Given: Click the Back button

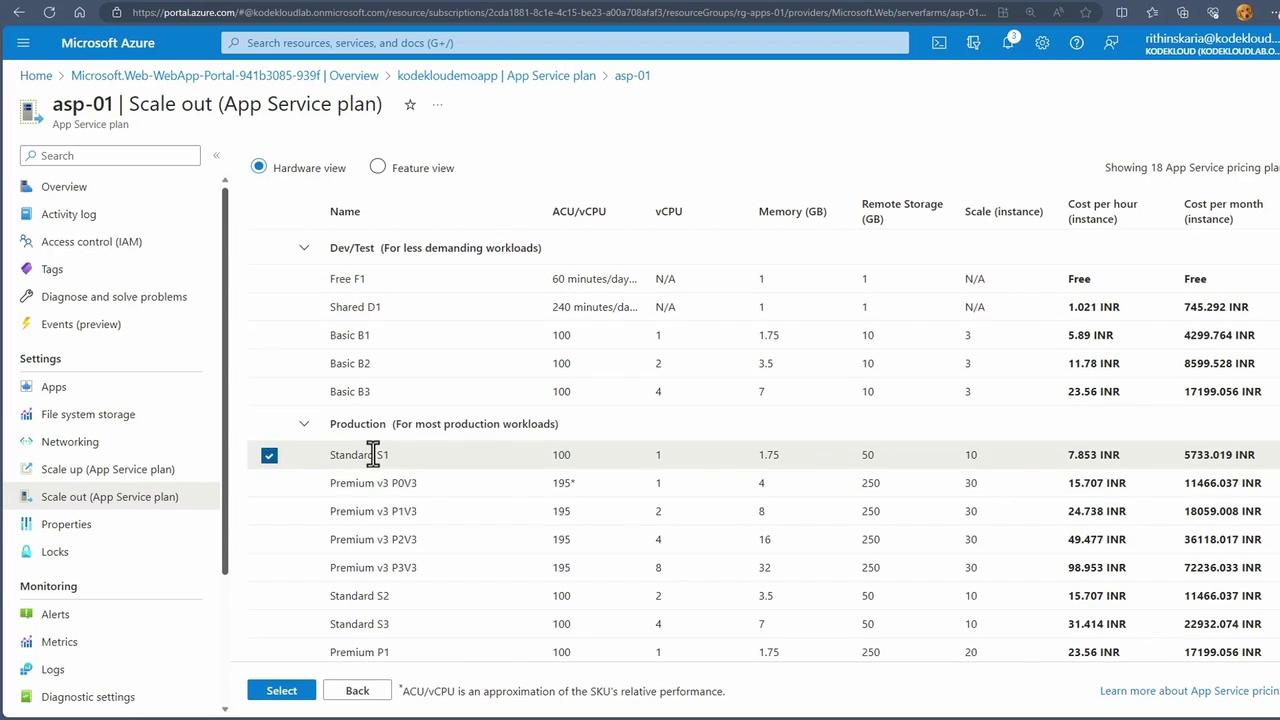Looking at the screenshot, I should [357, 691].
